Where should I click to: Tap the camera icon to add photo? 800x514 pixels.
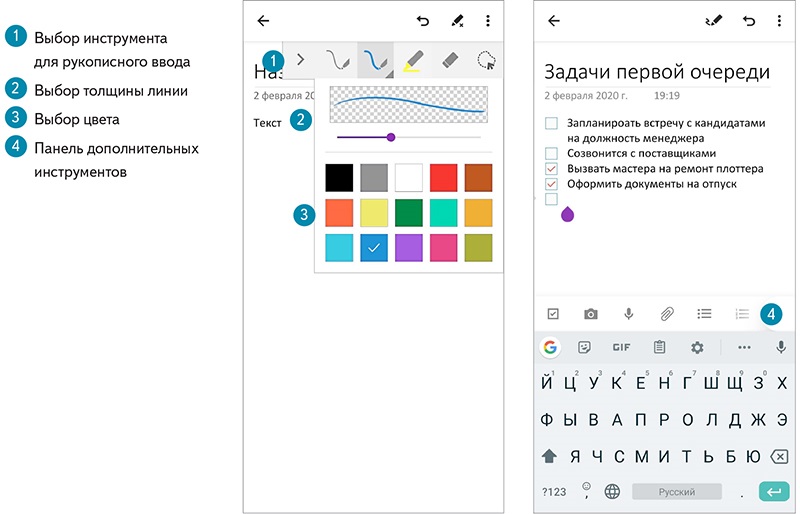[591, 314]
